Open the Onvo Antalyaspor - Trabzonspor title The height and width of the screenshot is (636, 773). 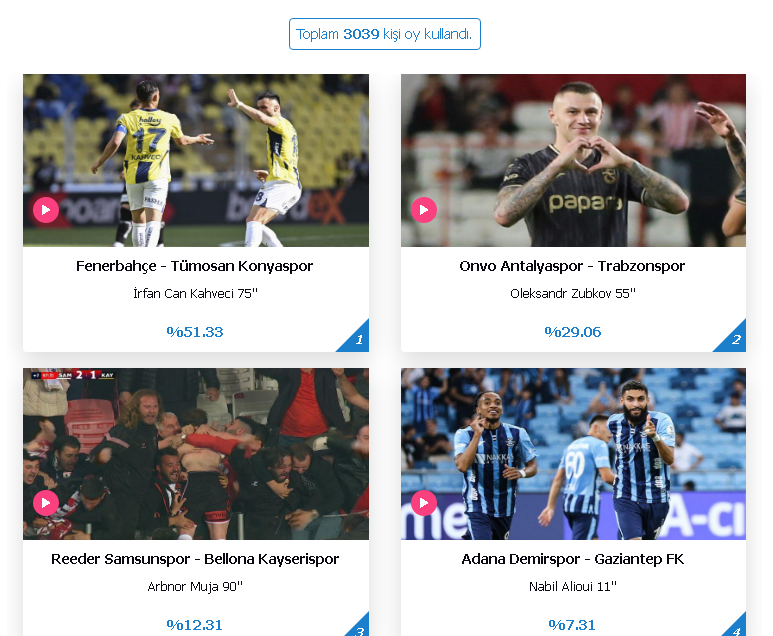[x=572, y=266]
